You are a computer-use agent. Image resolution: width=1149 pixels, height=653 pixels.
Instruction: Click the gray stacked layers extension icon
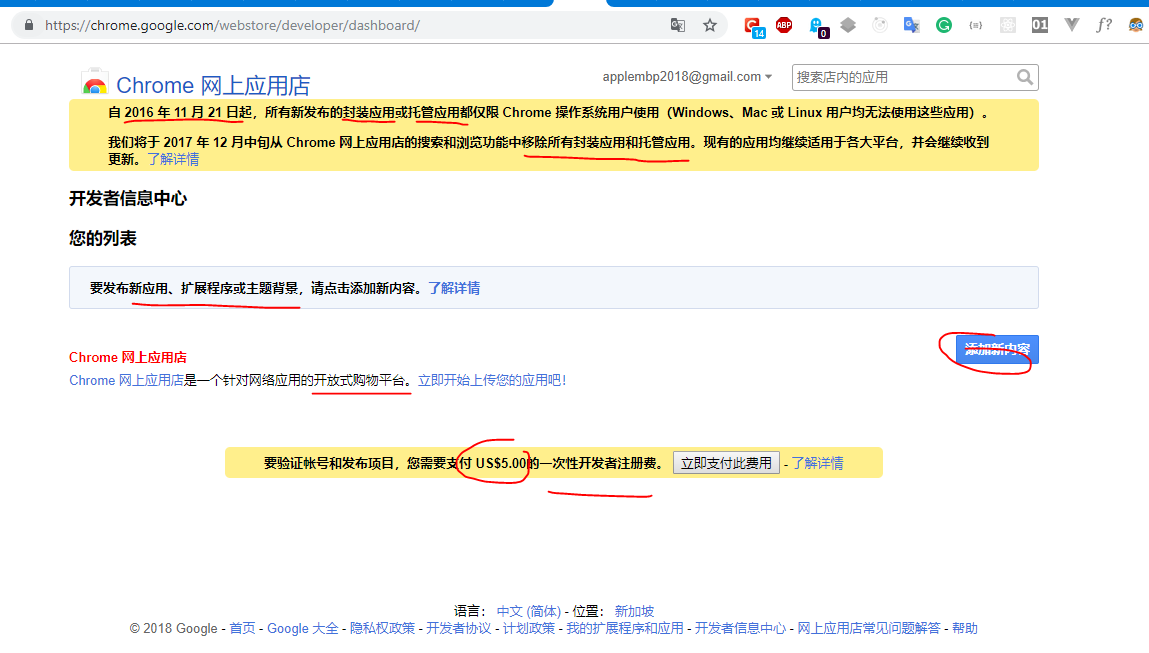(x=848, y=25)
